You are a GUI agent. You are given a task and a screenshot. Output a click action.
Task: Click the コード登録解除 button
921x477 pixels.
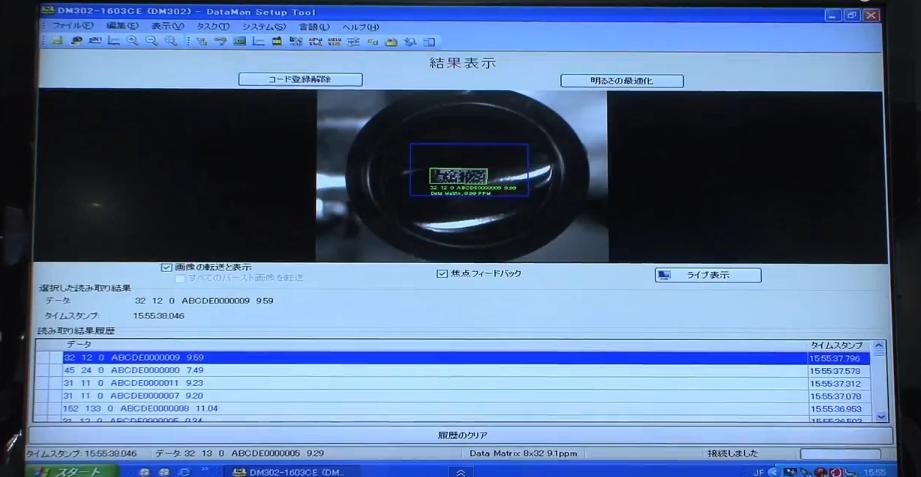pyautogui.click(x=300, y=79)
